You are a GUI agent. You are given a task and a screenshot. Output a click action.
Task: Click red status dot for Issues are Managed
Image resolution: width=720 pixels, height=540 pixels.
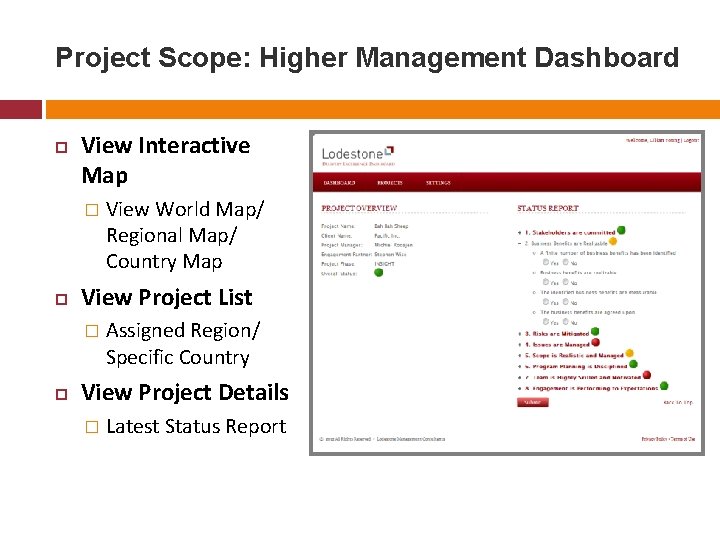tap(596, 342)
